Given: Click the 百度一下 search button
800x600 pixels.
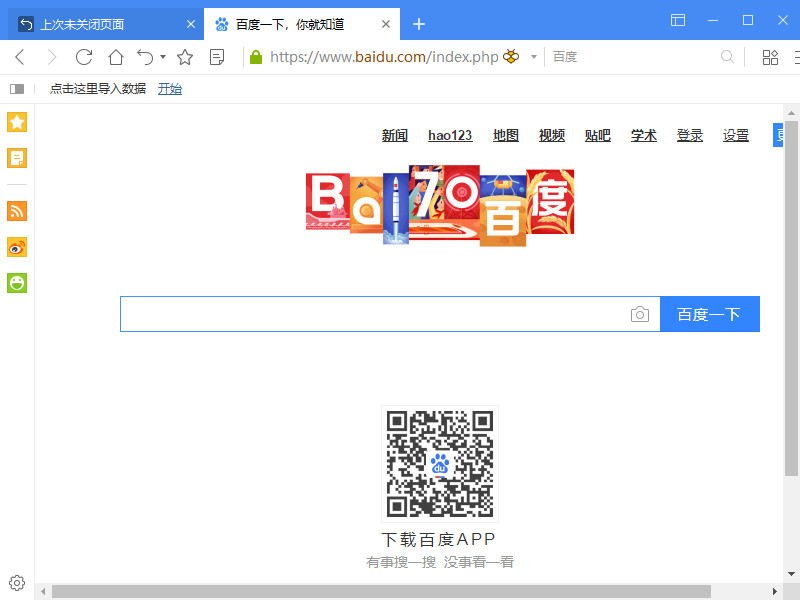Looking at the screenshot, I should pos(710,314).
